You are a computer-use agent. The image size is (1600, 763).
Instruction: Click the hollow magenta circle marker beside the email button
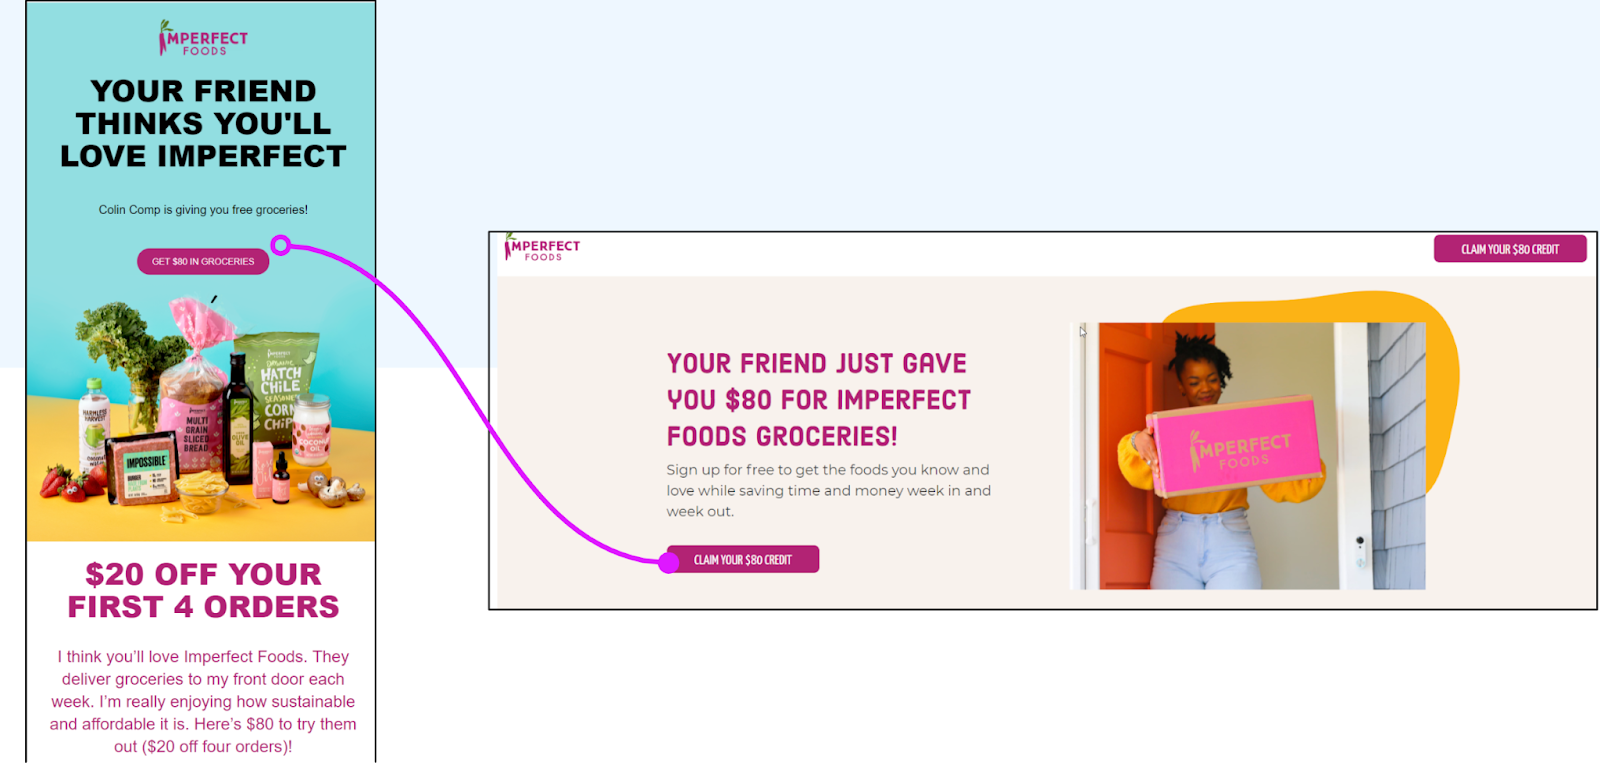[281, 245]
